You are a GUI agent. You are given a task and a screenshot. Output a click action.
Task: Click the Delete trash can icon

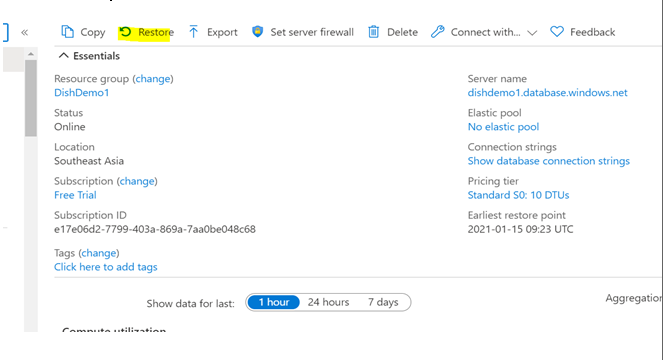(373, 32)
